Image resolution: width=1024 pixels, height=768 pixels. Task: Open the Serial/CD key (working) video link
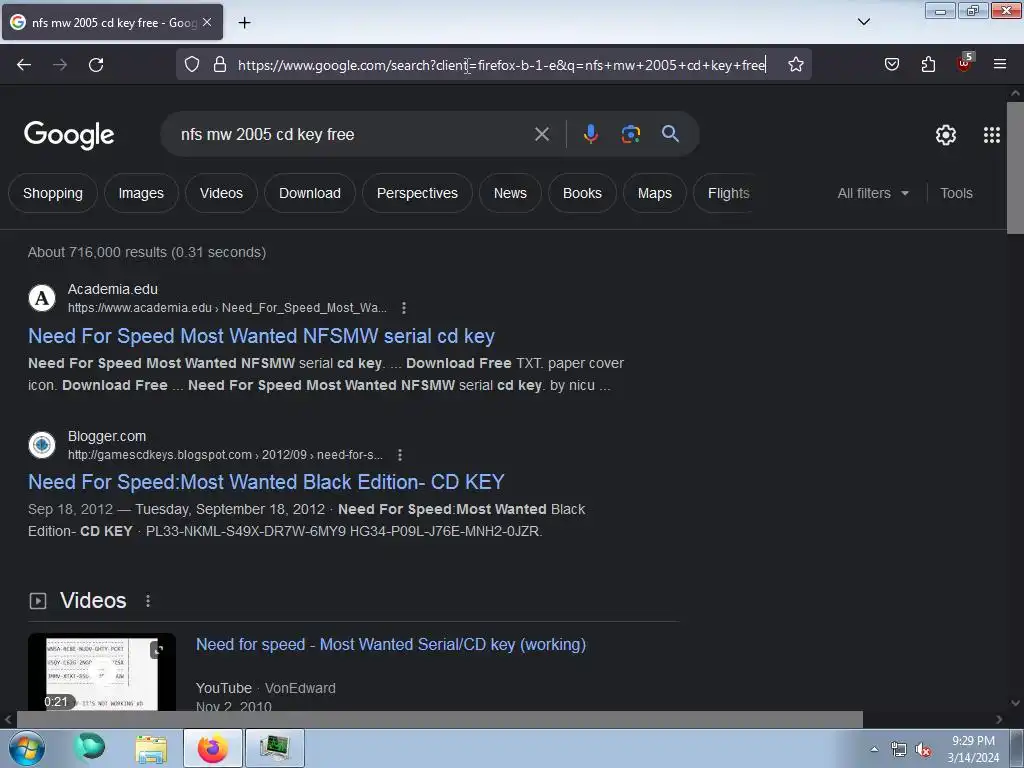coord(391,645)
